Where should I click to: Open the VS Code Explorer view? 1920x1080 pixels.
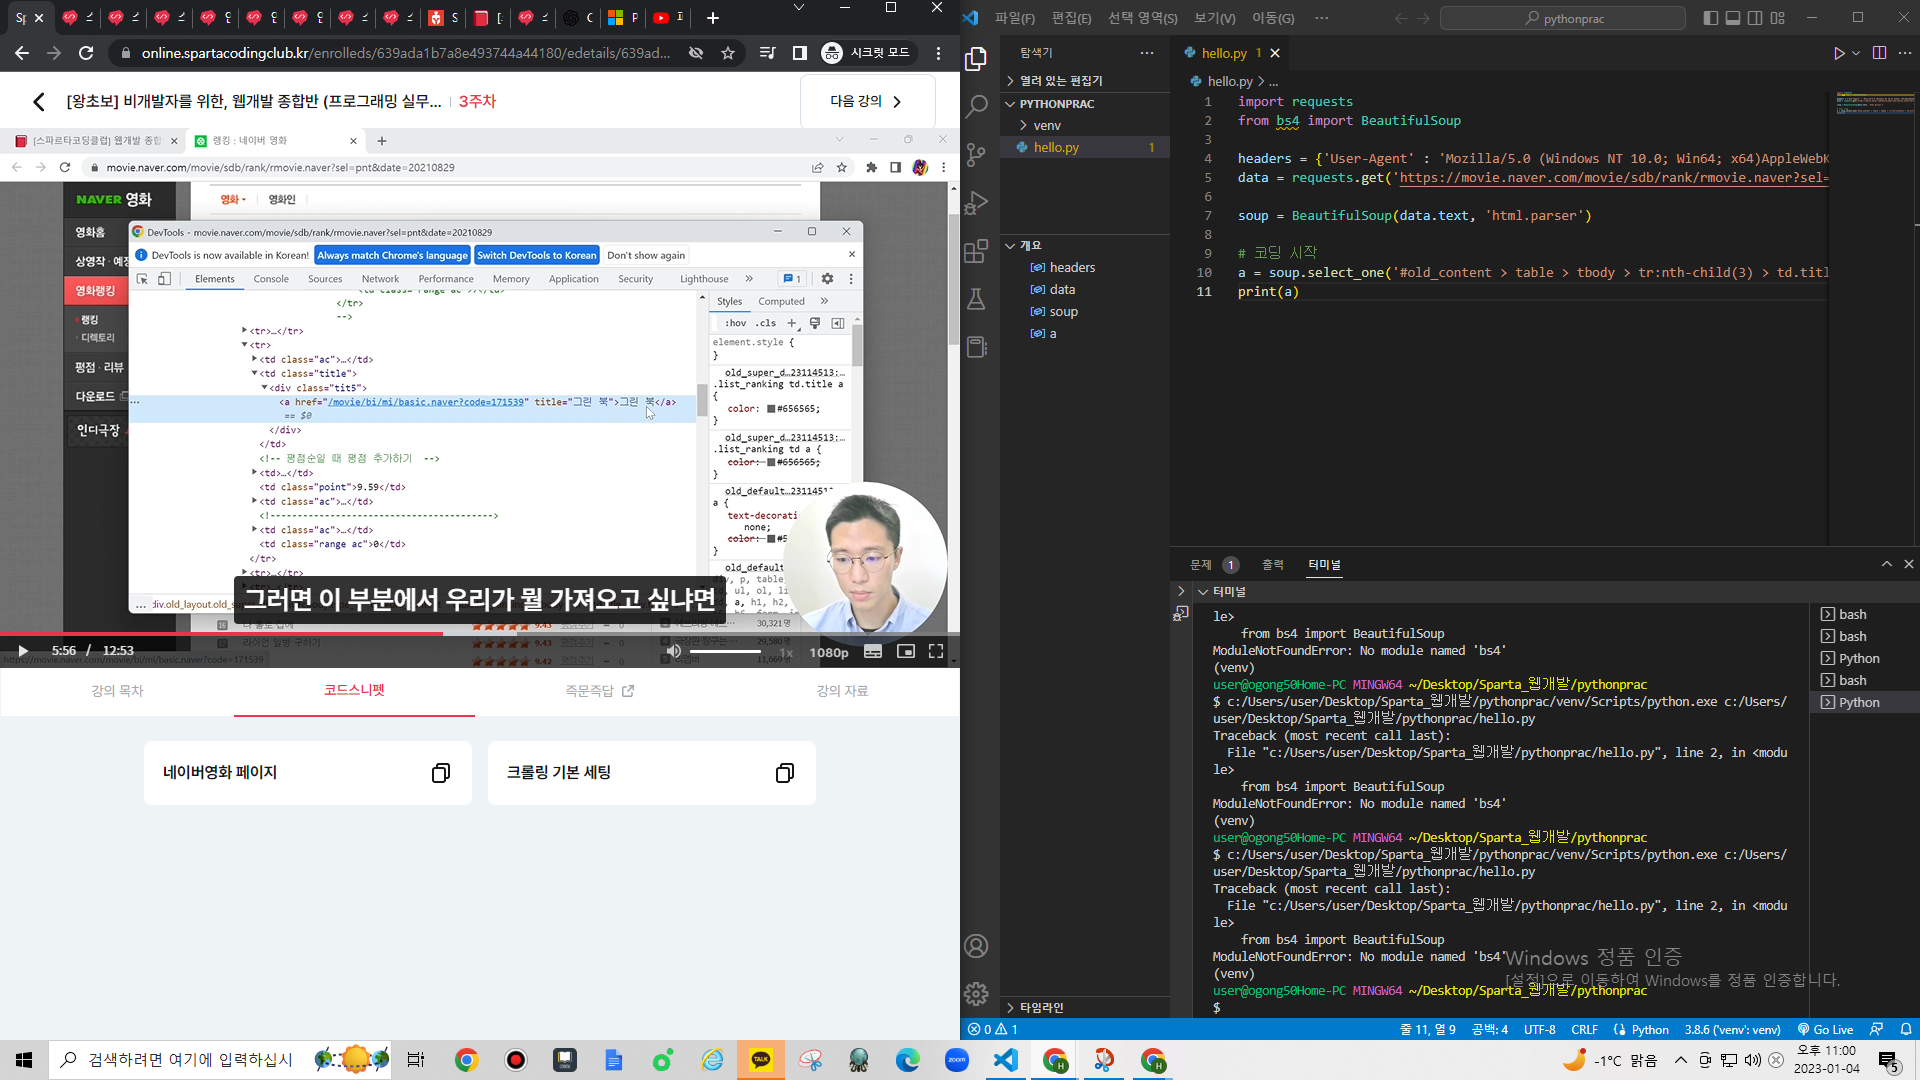tap(976, 59)
